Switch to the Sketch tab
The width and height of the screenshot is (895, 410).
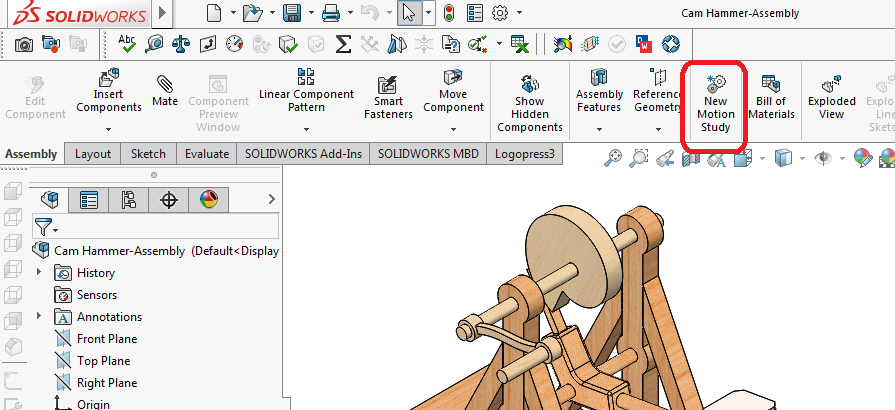coord(148,154)
